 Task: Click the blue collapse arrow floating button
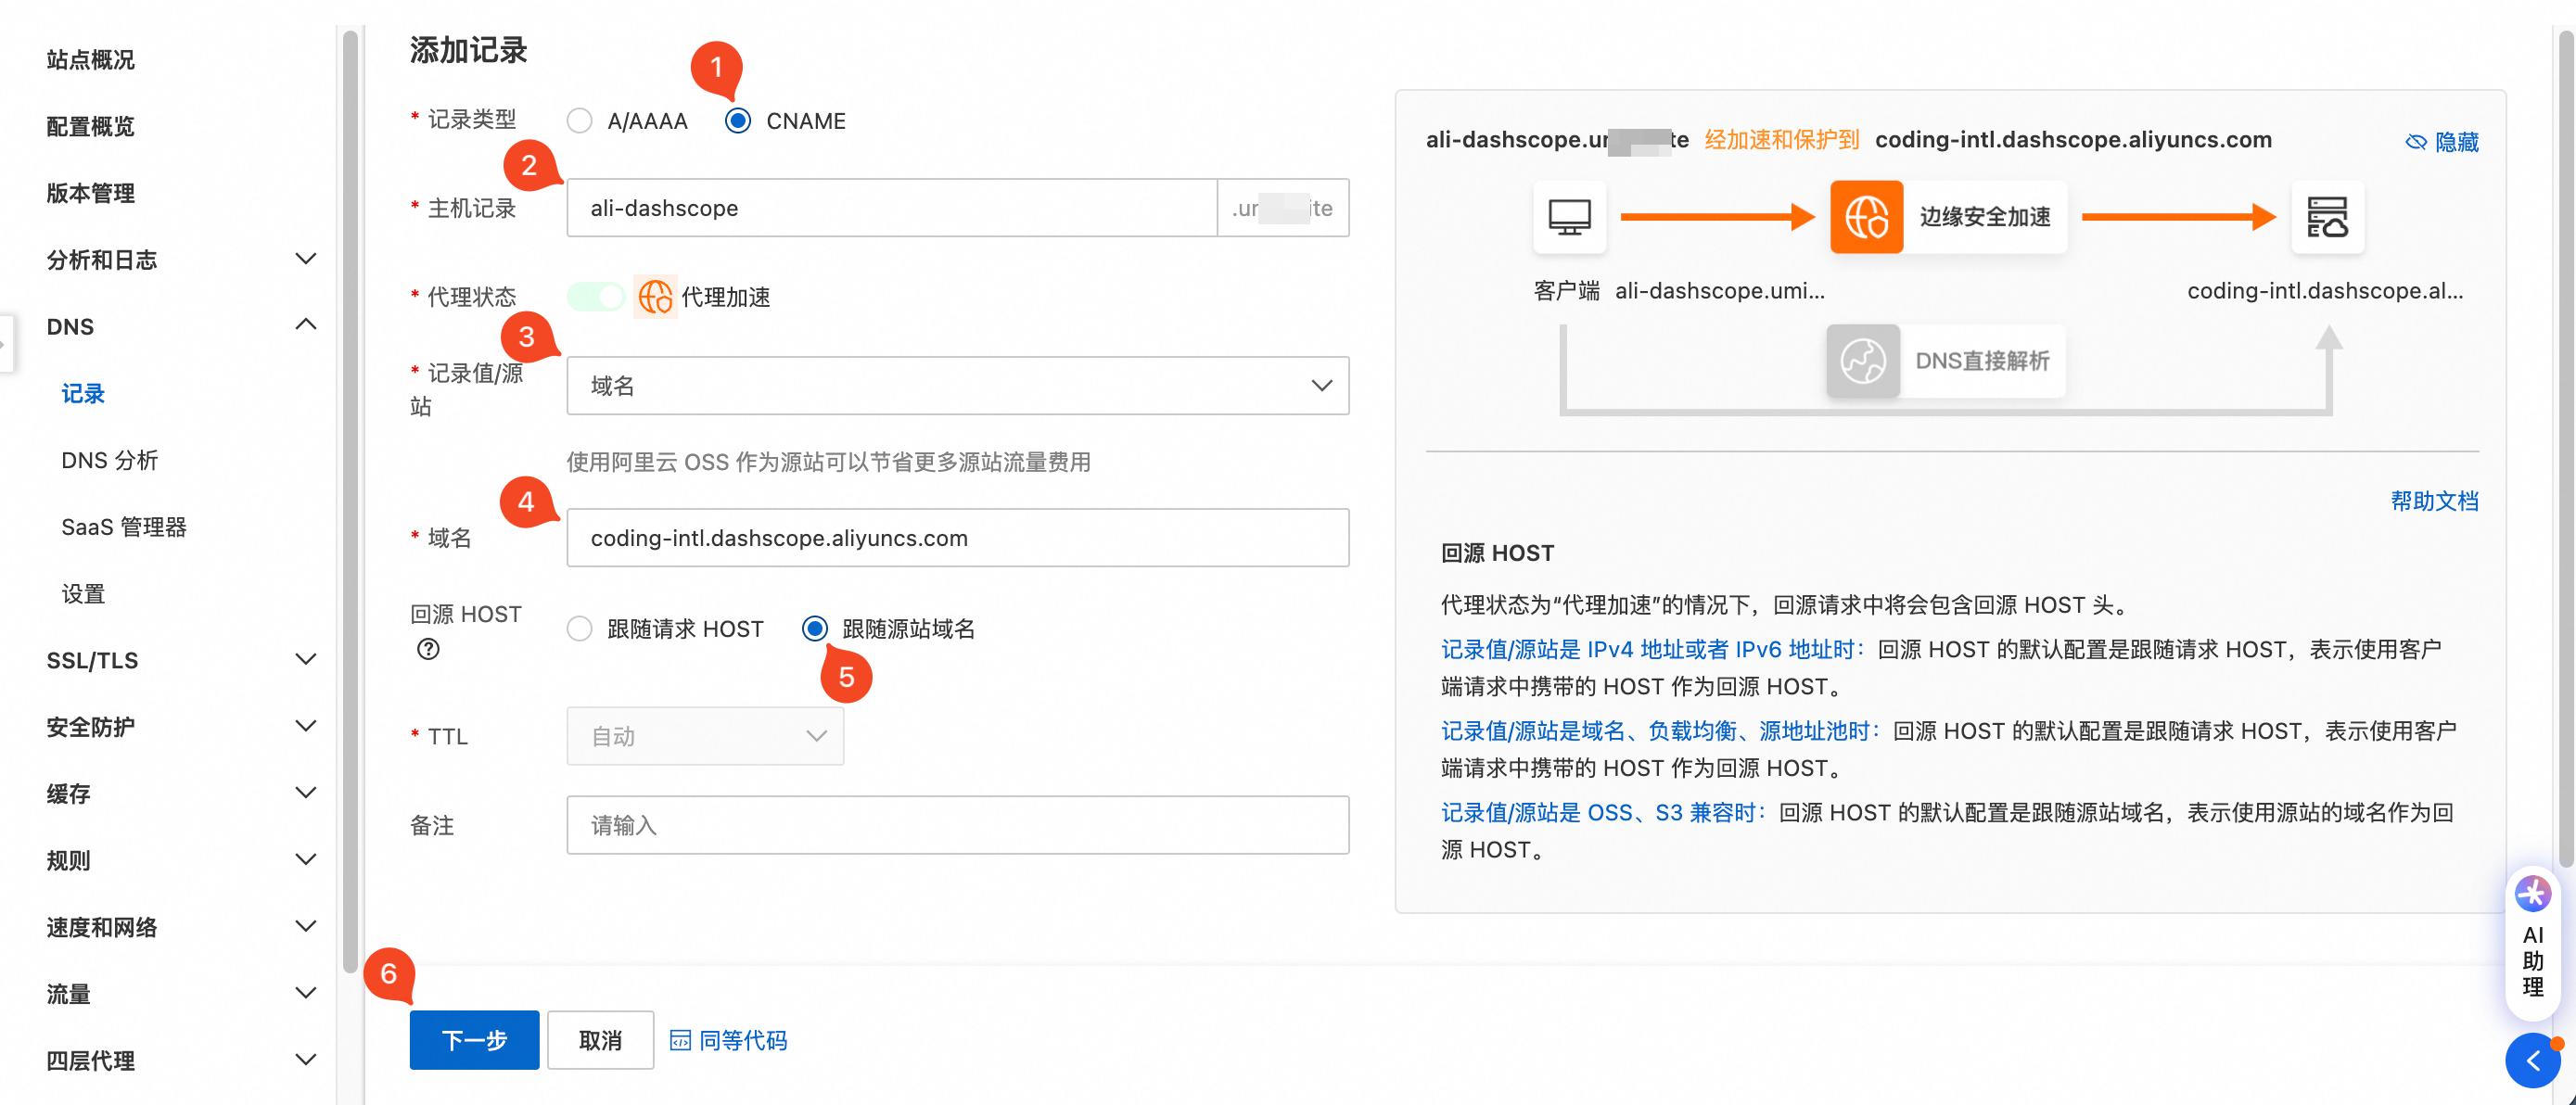(x=2532, y=1061)
